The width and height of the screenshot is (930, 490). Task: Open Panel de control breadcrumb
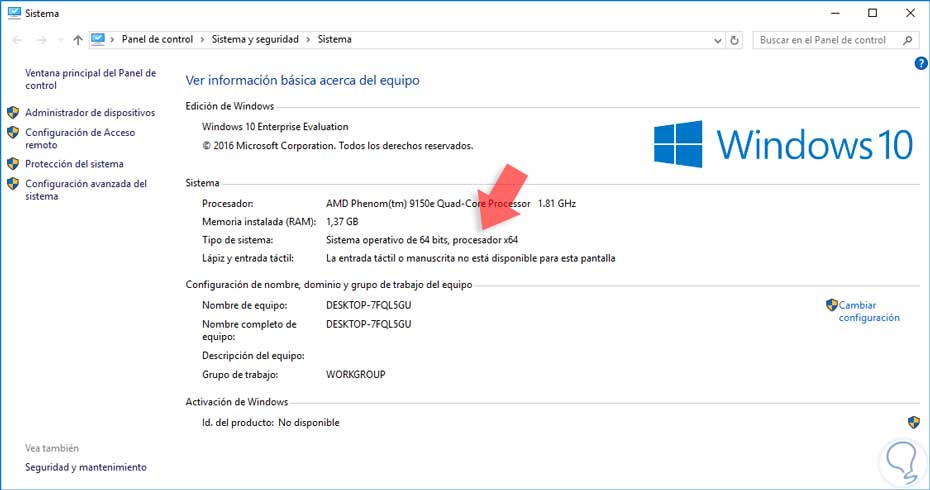pos(157,39)
